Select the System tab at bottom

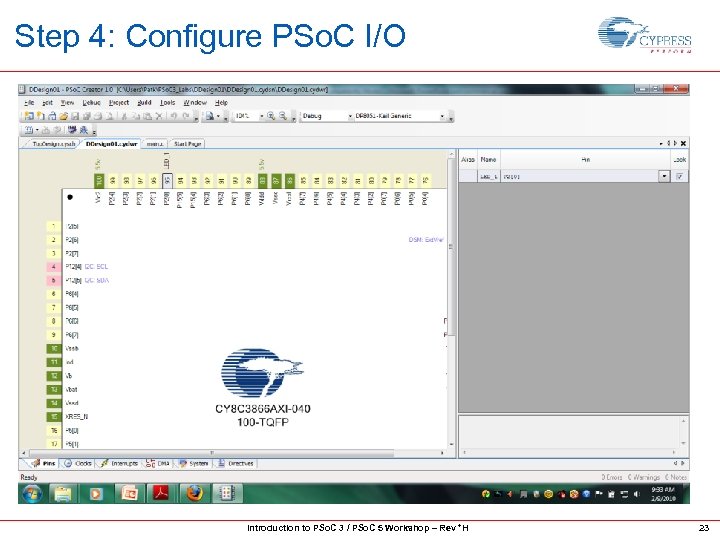194,463
